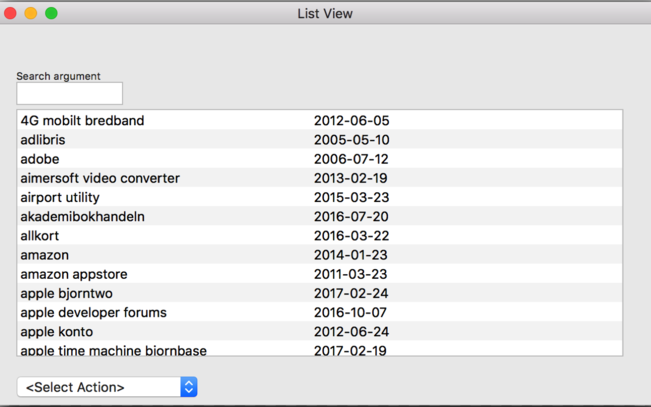Pick the airport utility row

pyautogui.click(x=60, y=197)
